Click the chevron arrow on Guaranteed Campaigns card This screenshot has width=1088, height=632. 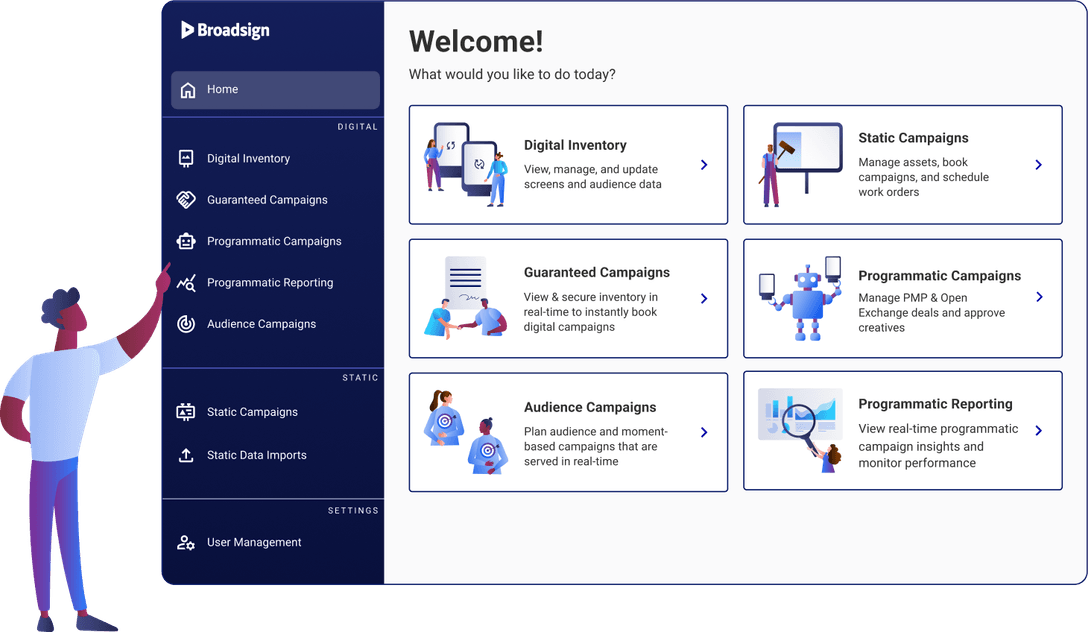point(704,298)
